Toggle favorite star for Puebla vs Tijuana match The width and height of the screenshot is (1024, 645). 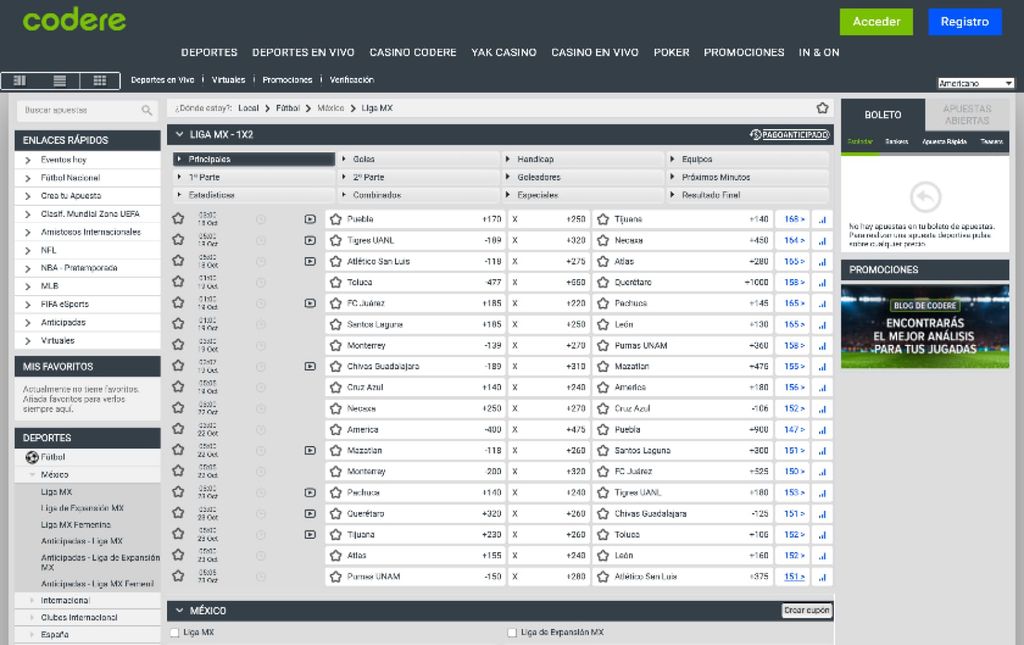178,219
